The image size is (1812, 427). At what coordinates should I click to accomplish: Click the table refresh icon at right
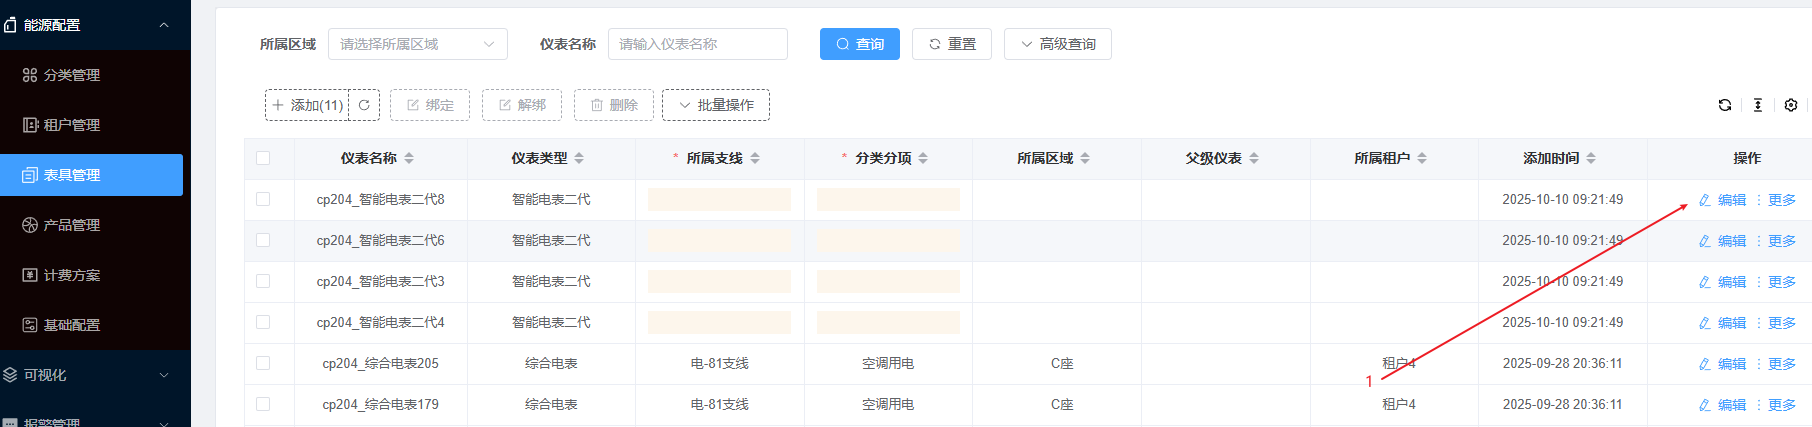[x=1725, y=105]
